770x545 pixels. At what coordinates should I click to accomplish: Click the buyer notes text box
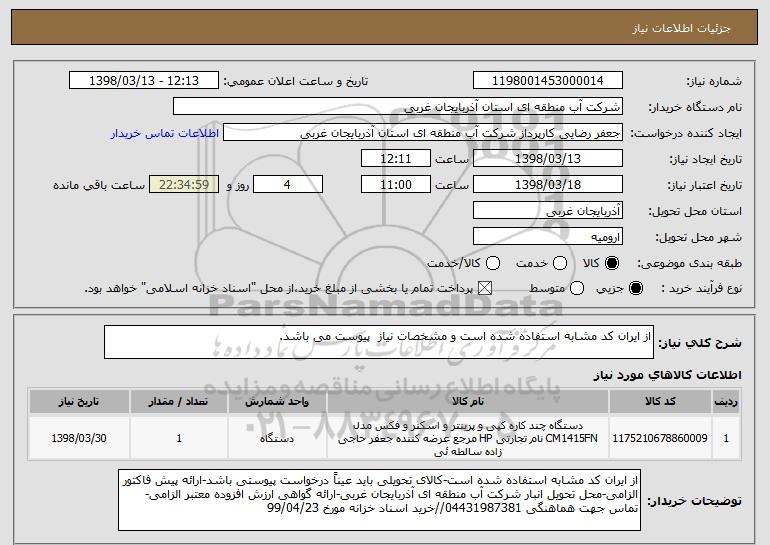379,500
